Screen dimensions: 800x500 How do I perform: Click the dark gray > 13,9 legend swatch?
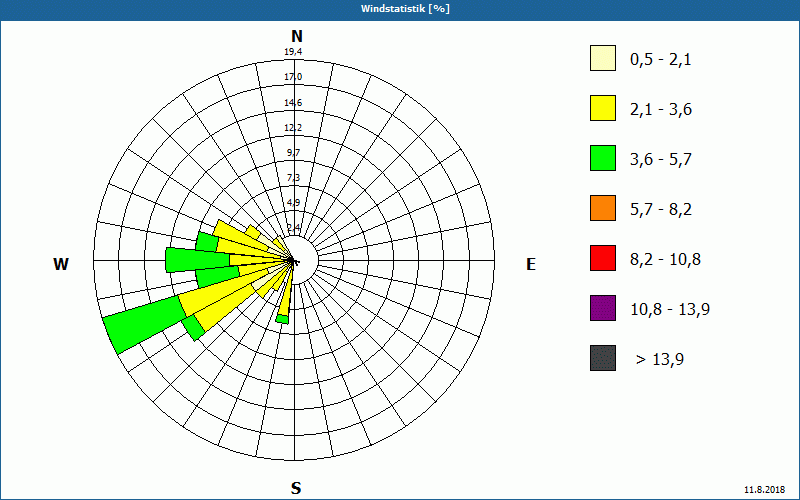(x=603, y=358)
